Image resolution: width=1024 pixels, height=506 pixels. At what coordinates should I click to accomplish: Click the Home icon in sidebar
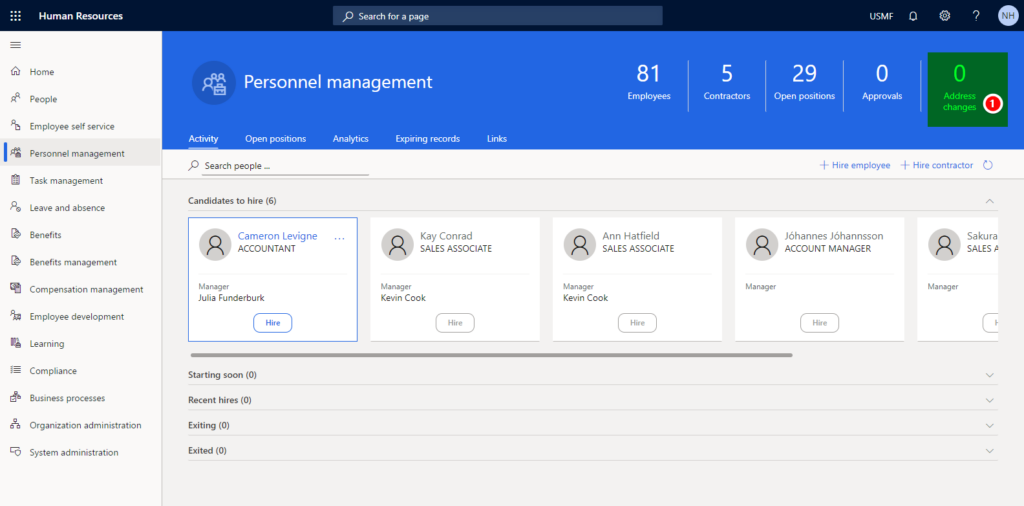click(16, 72)
